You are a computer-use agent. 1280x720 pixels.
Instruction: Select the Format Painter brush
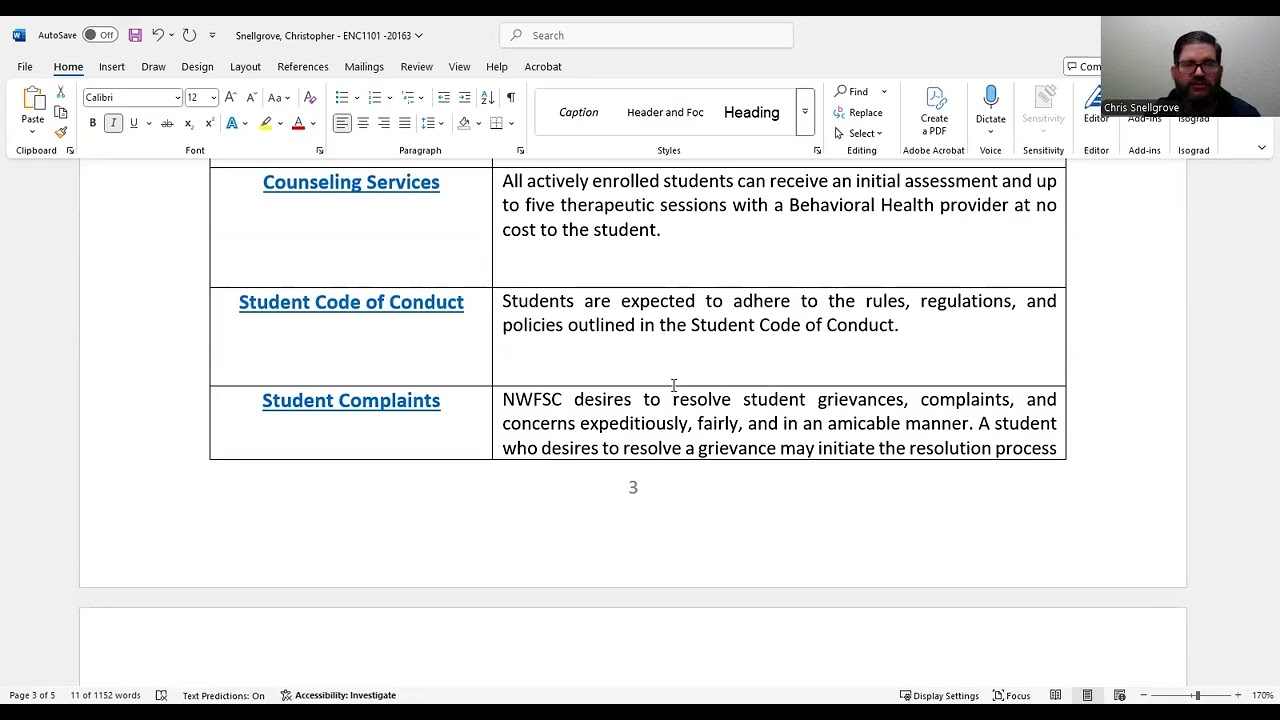click(x=61, y=132)
